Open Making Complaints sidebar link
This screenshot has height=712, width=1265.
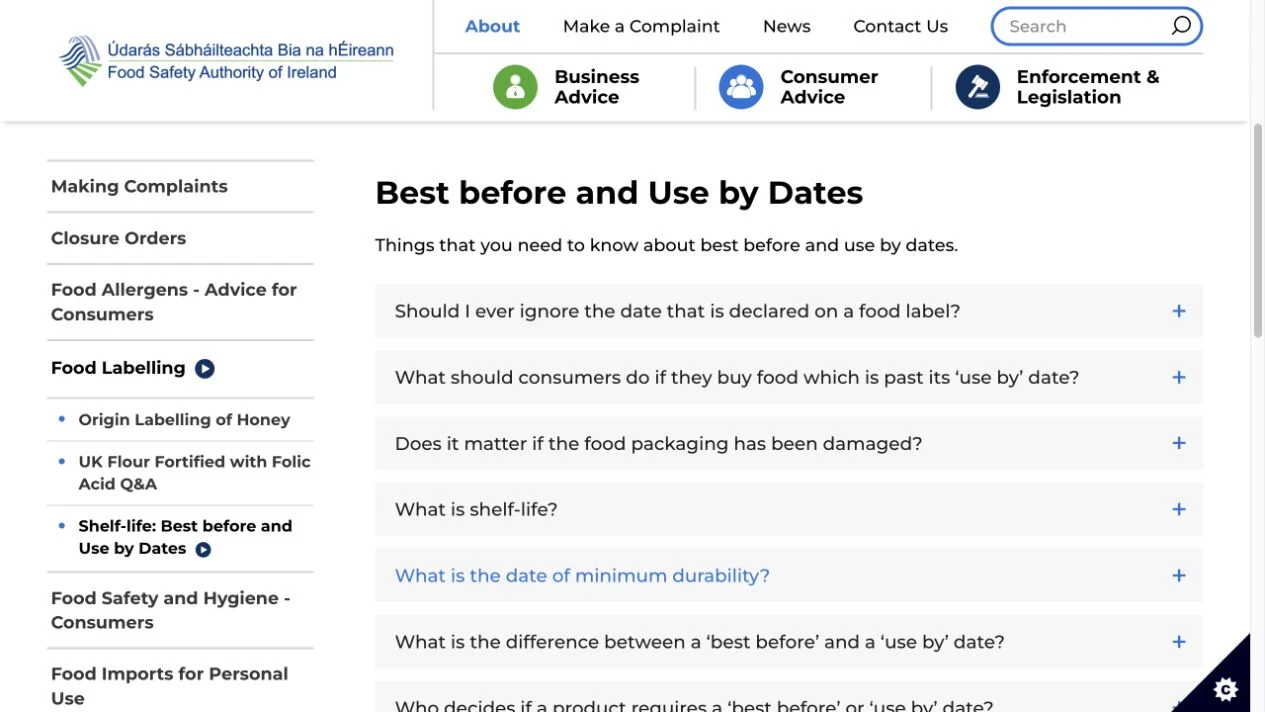(x=139, y=186)
